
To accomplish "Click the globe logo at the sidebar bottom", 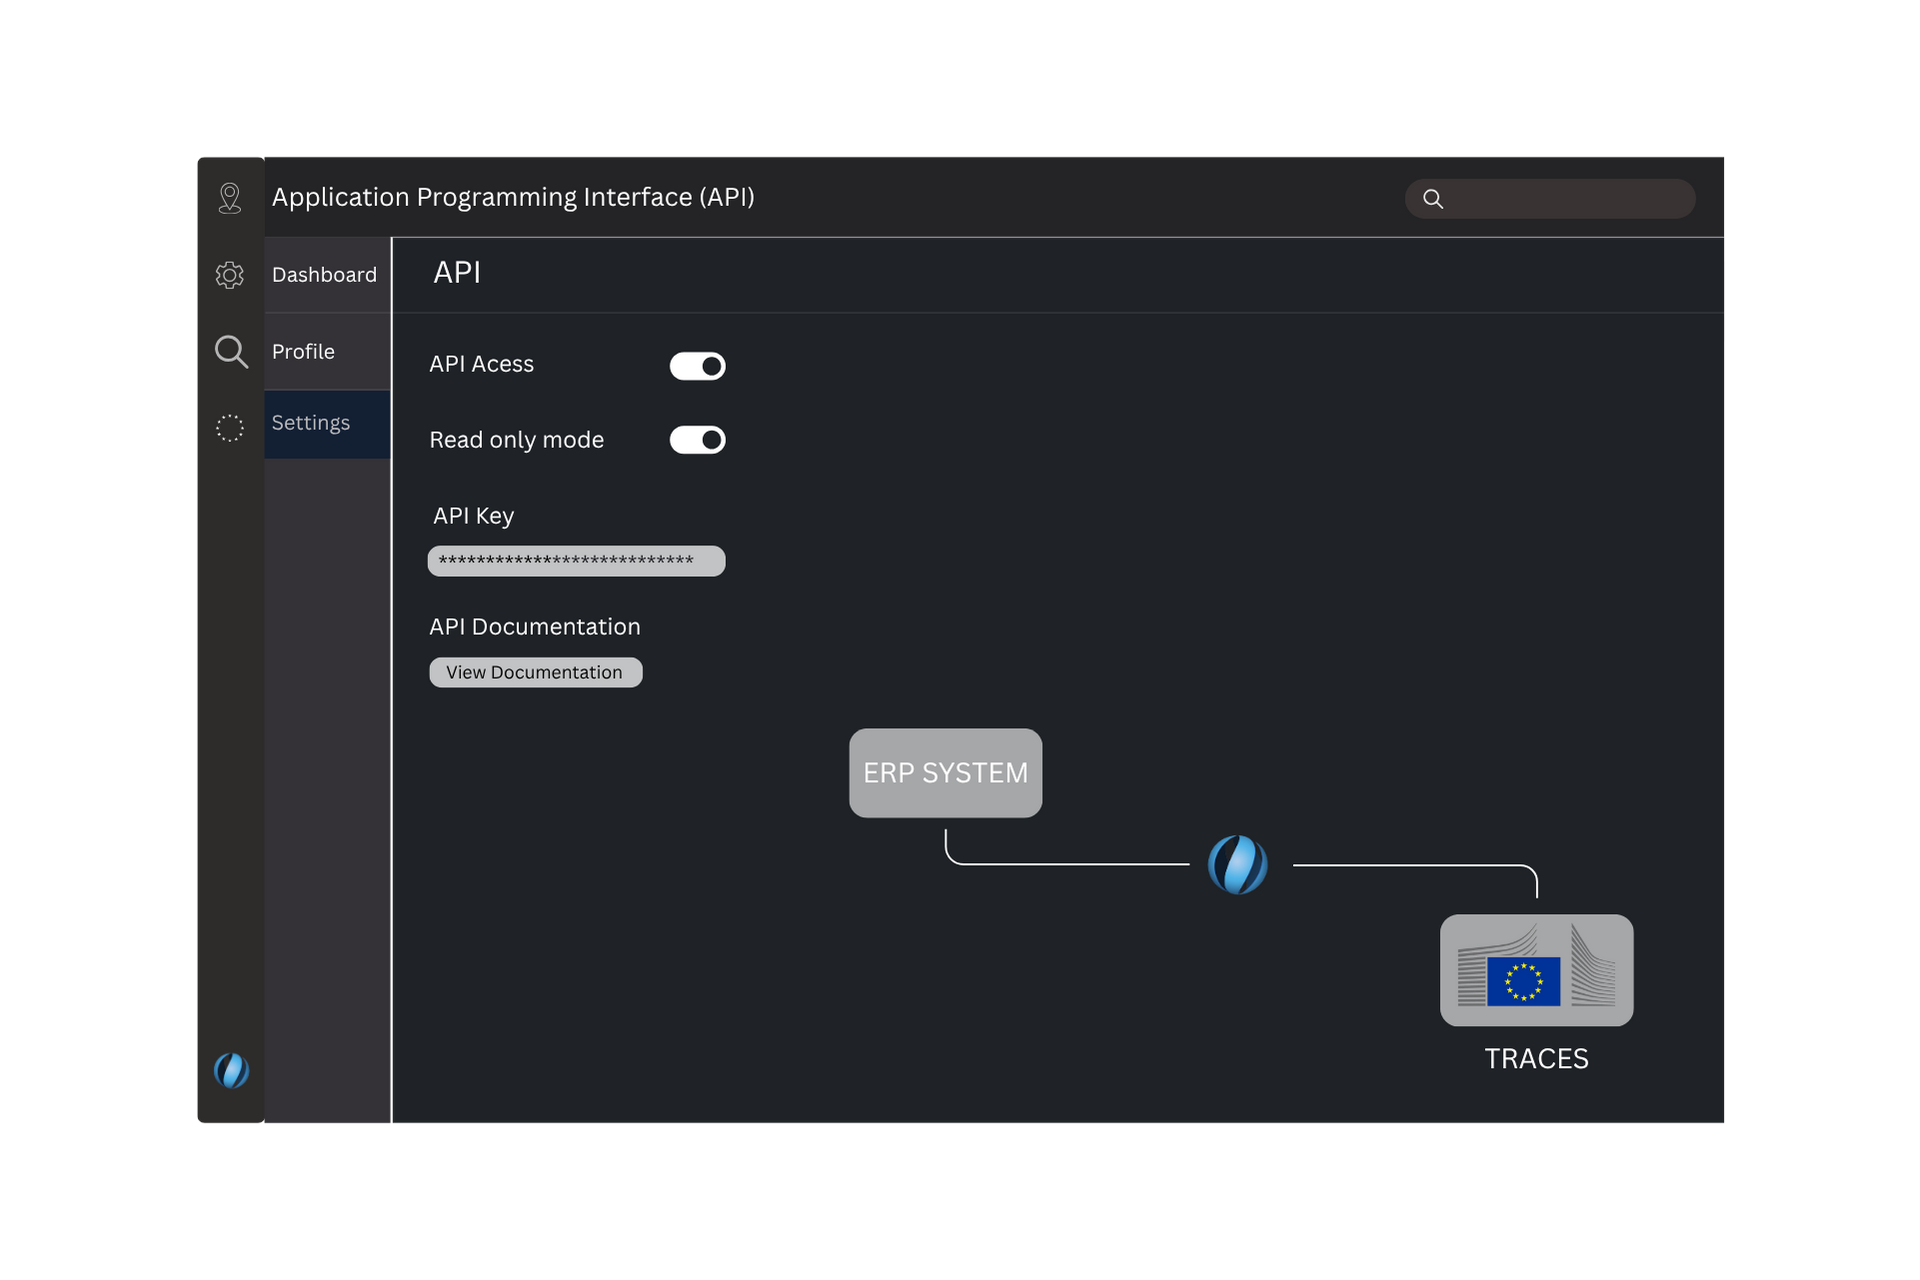I will (231, 1070).
